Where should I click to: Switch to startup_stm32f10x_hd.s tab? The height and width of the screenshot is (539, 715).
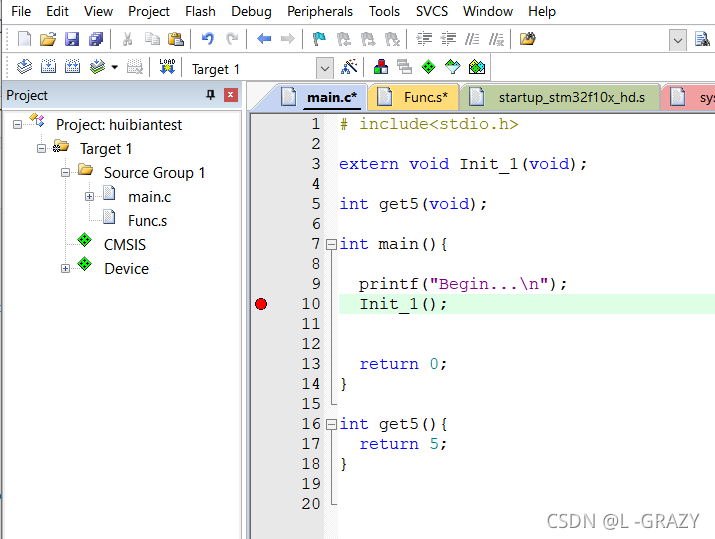coord(561,97)
